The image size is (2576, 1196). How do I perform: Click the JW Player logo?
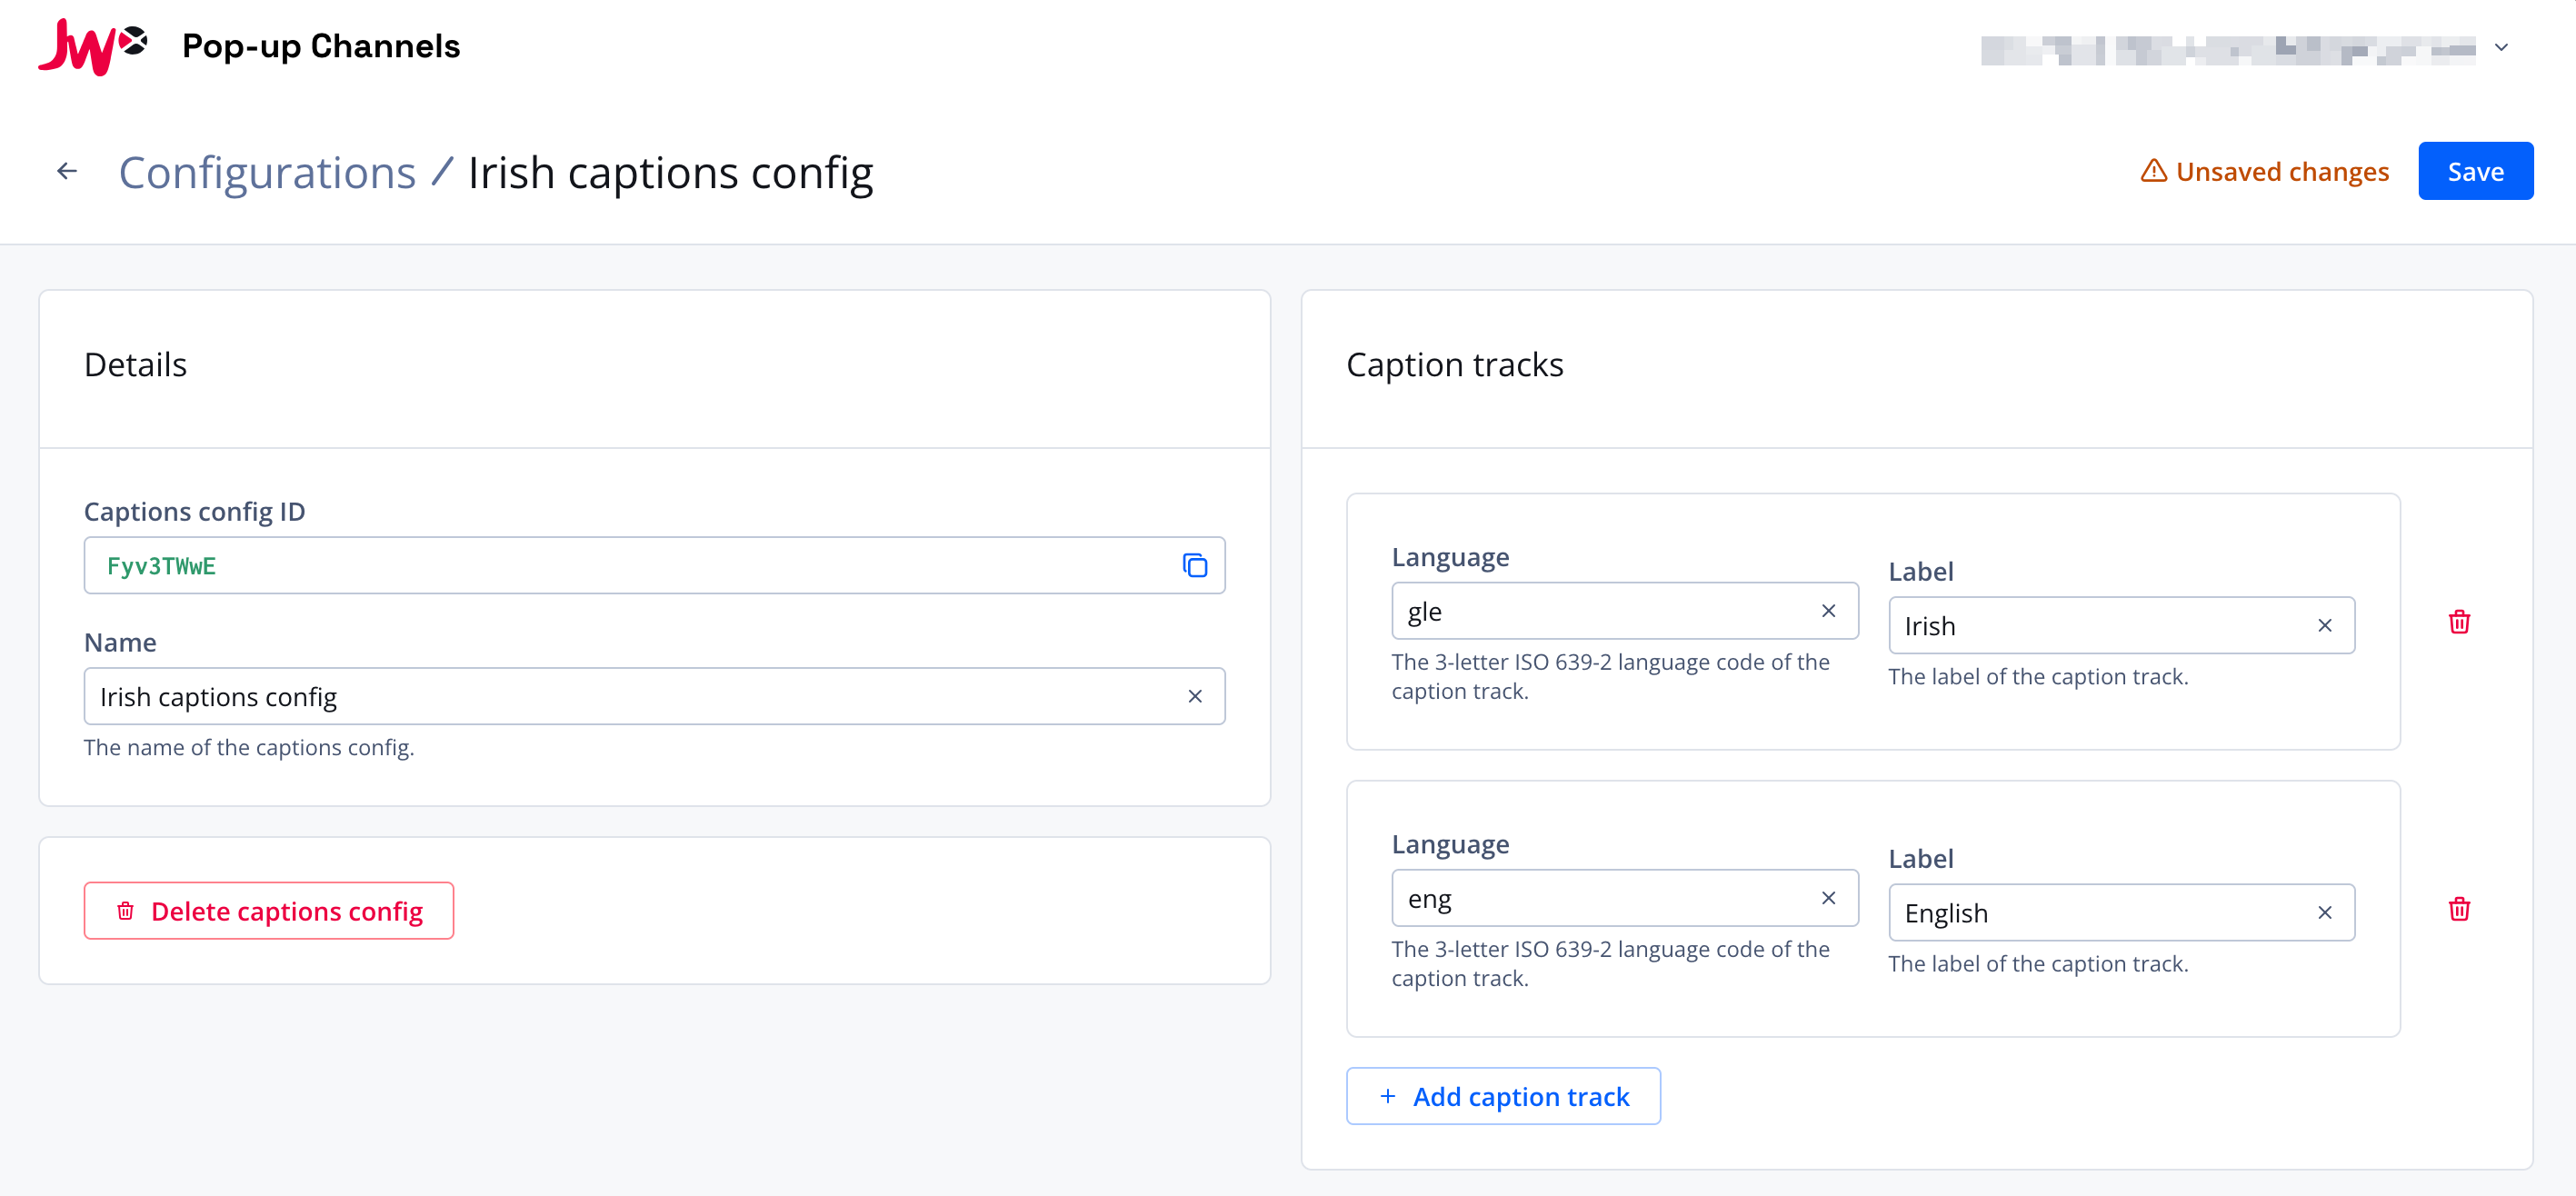coord(93,46)
